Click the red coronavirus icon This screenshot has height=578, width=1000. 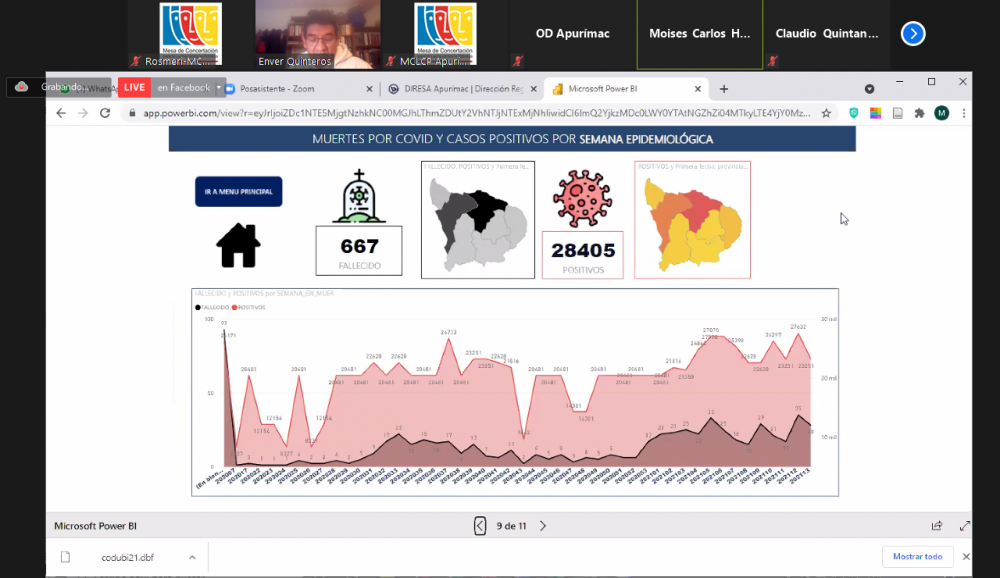point(581,197)
